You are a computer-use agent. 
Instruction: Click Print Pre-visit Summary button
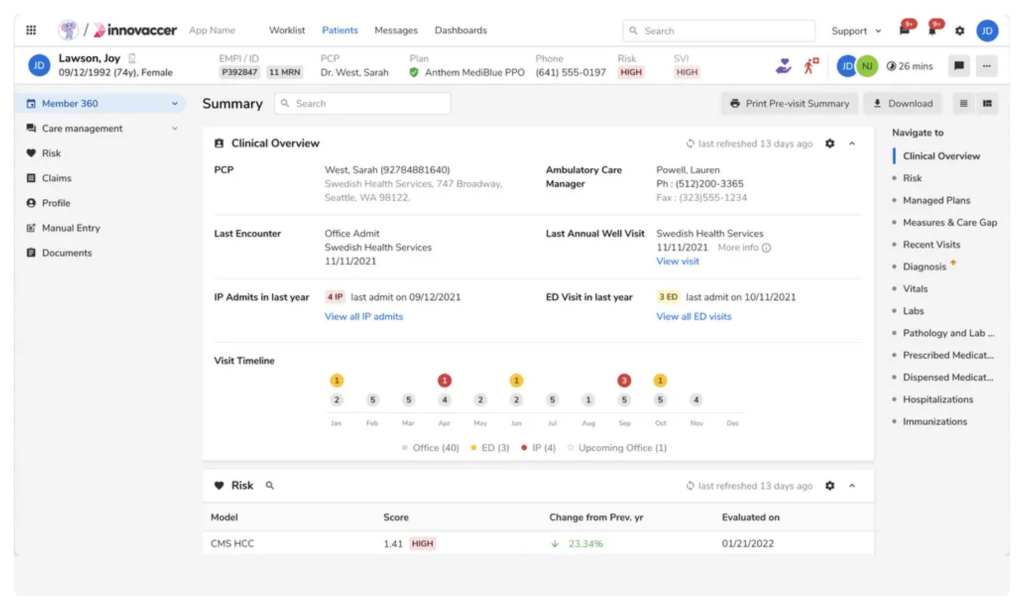pyautogui.click(x=793, y=103)
